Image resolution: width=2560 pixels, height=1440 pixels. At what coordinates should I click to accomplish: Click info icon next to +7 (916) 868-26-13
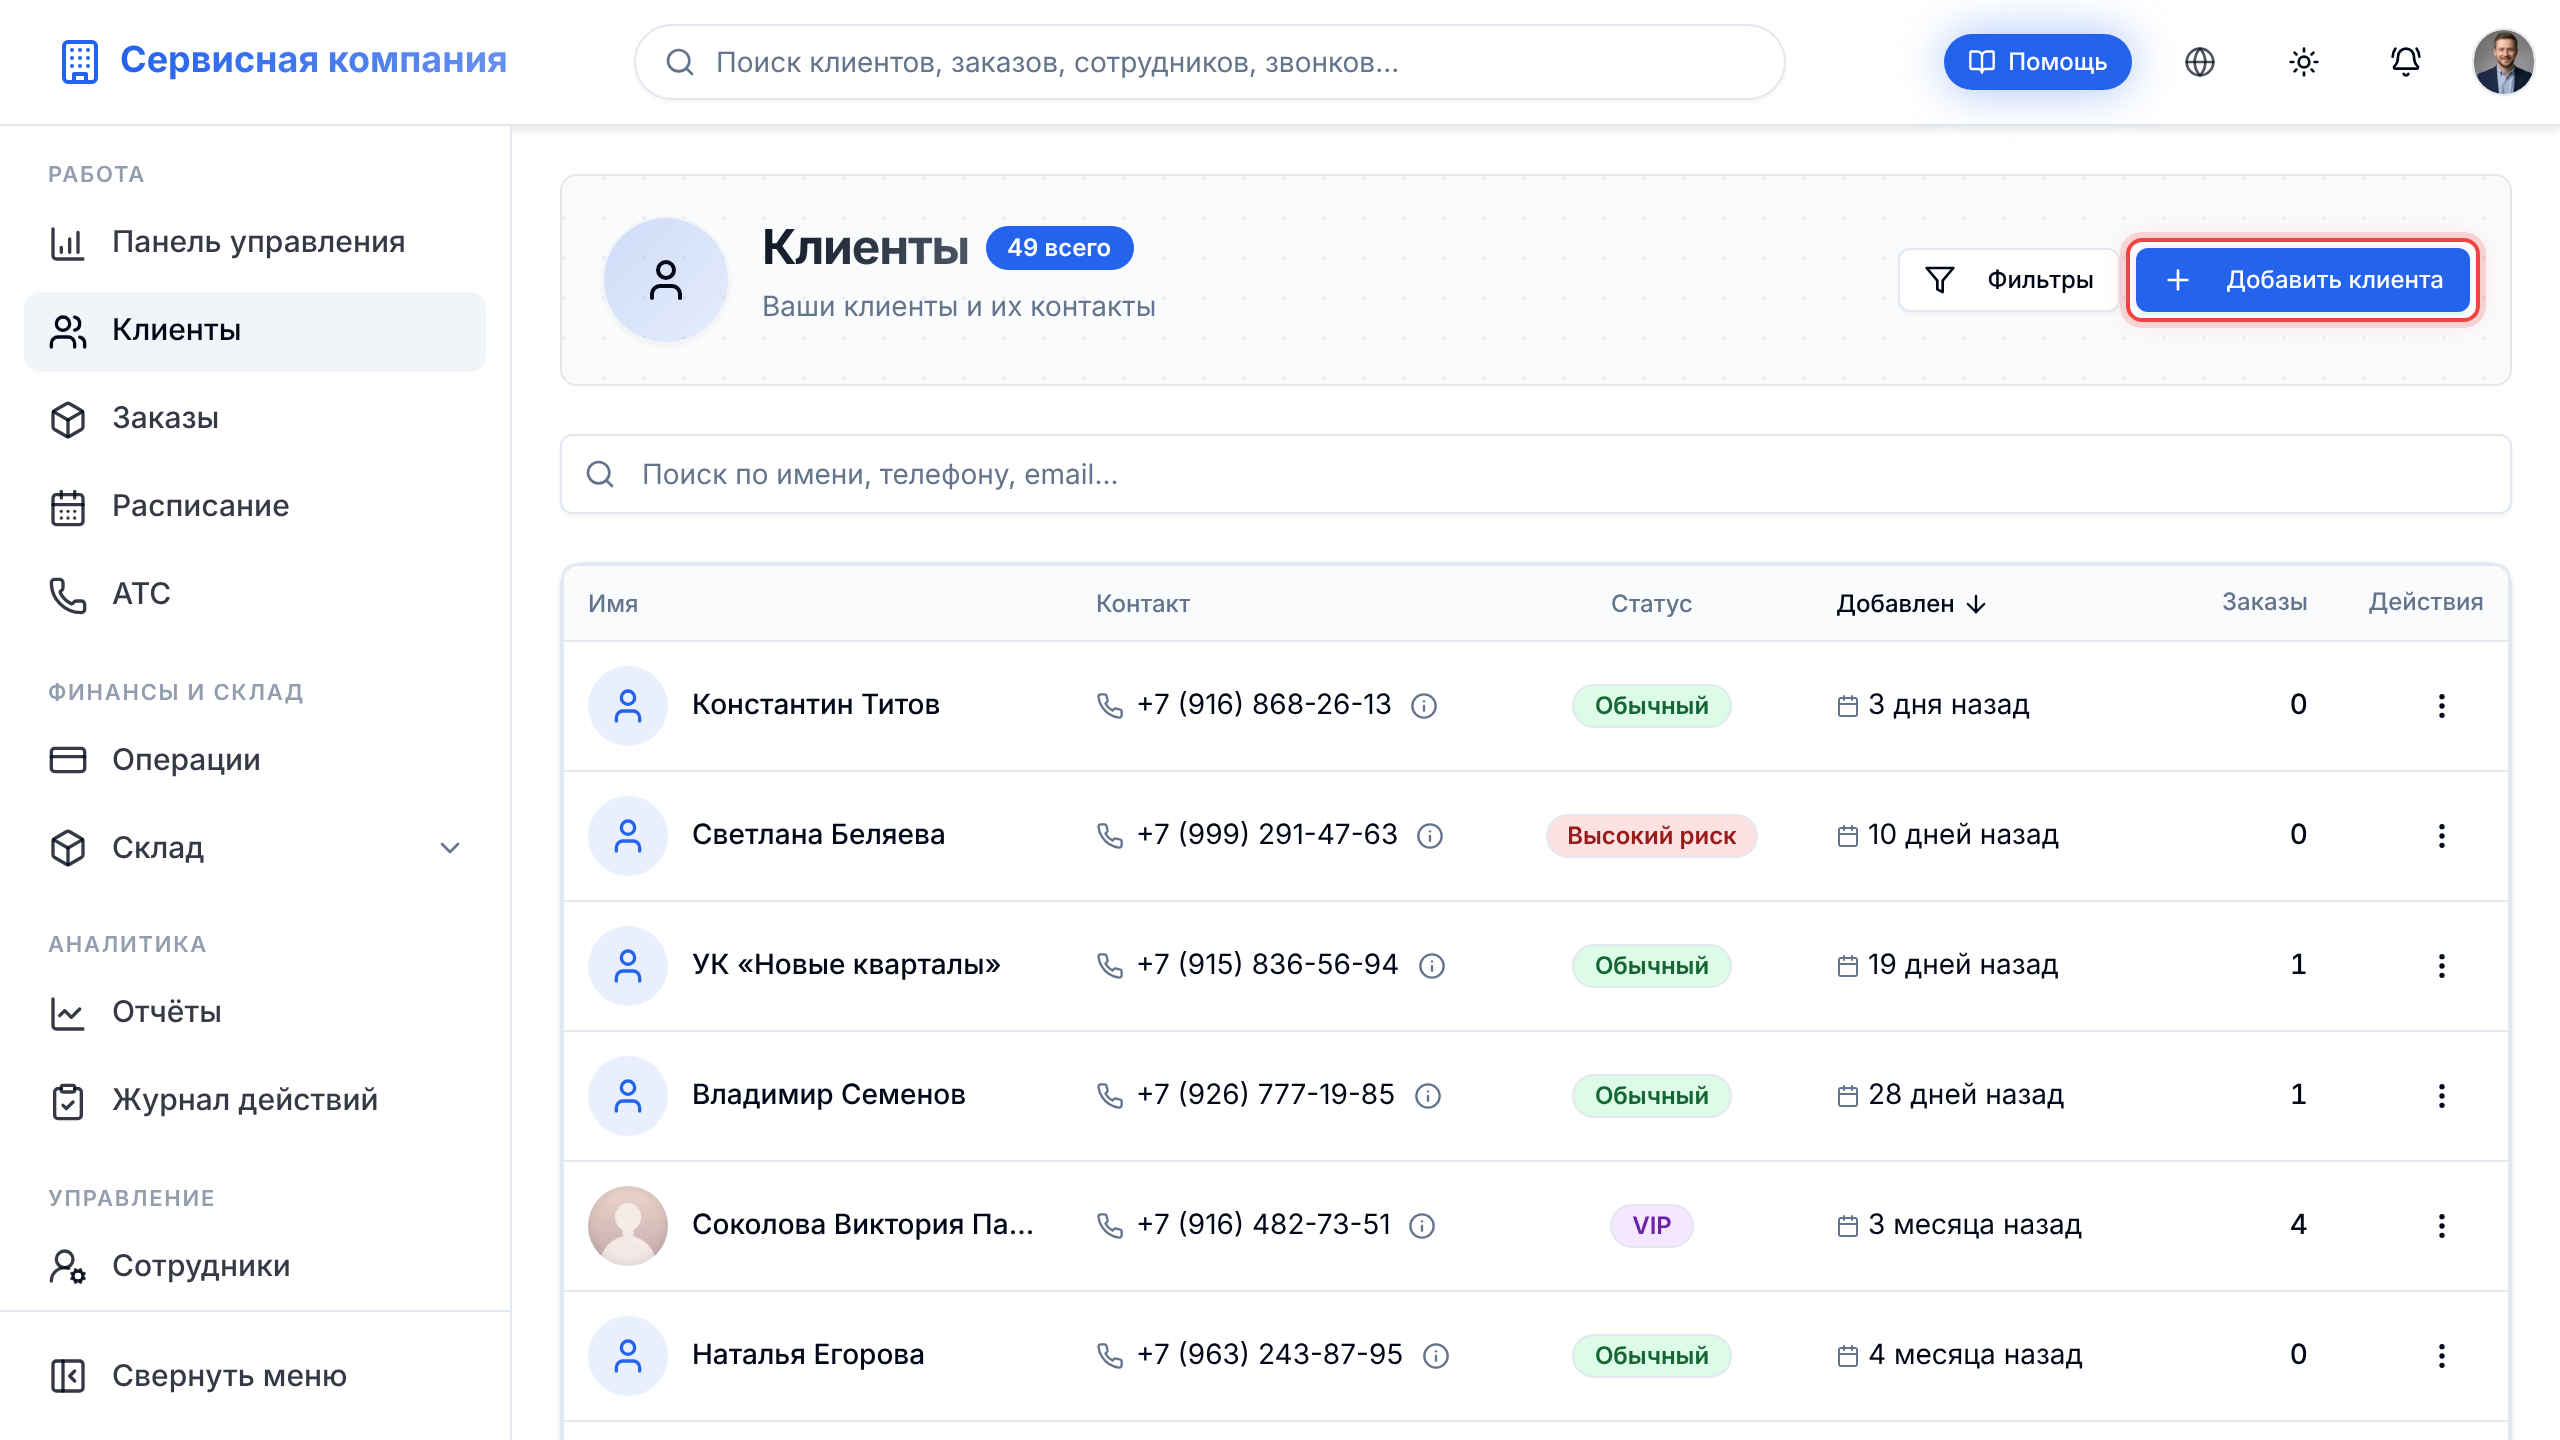tap(1424, 706)
